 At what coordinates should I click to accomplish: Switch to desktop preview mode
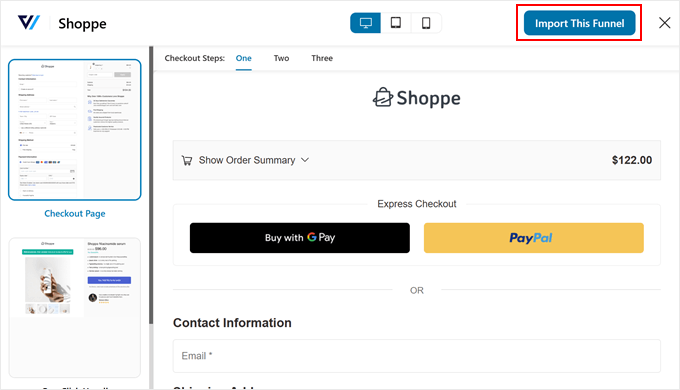[366, 23]
